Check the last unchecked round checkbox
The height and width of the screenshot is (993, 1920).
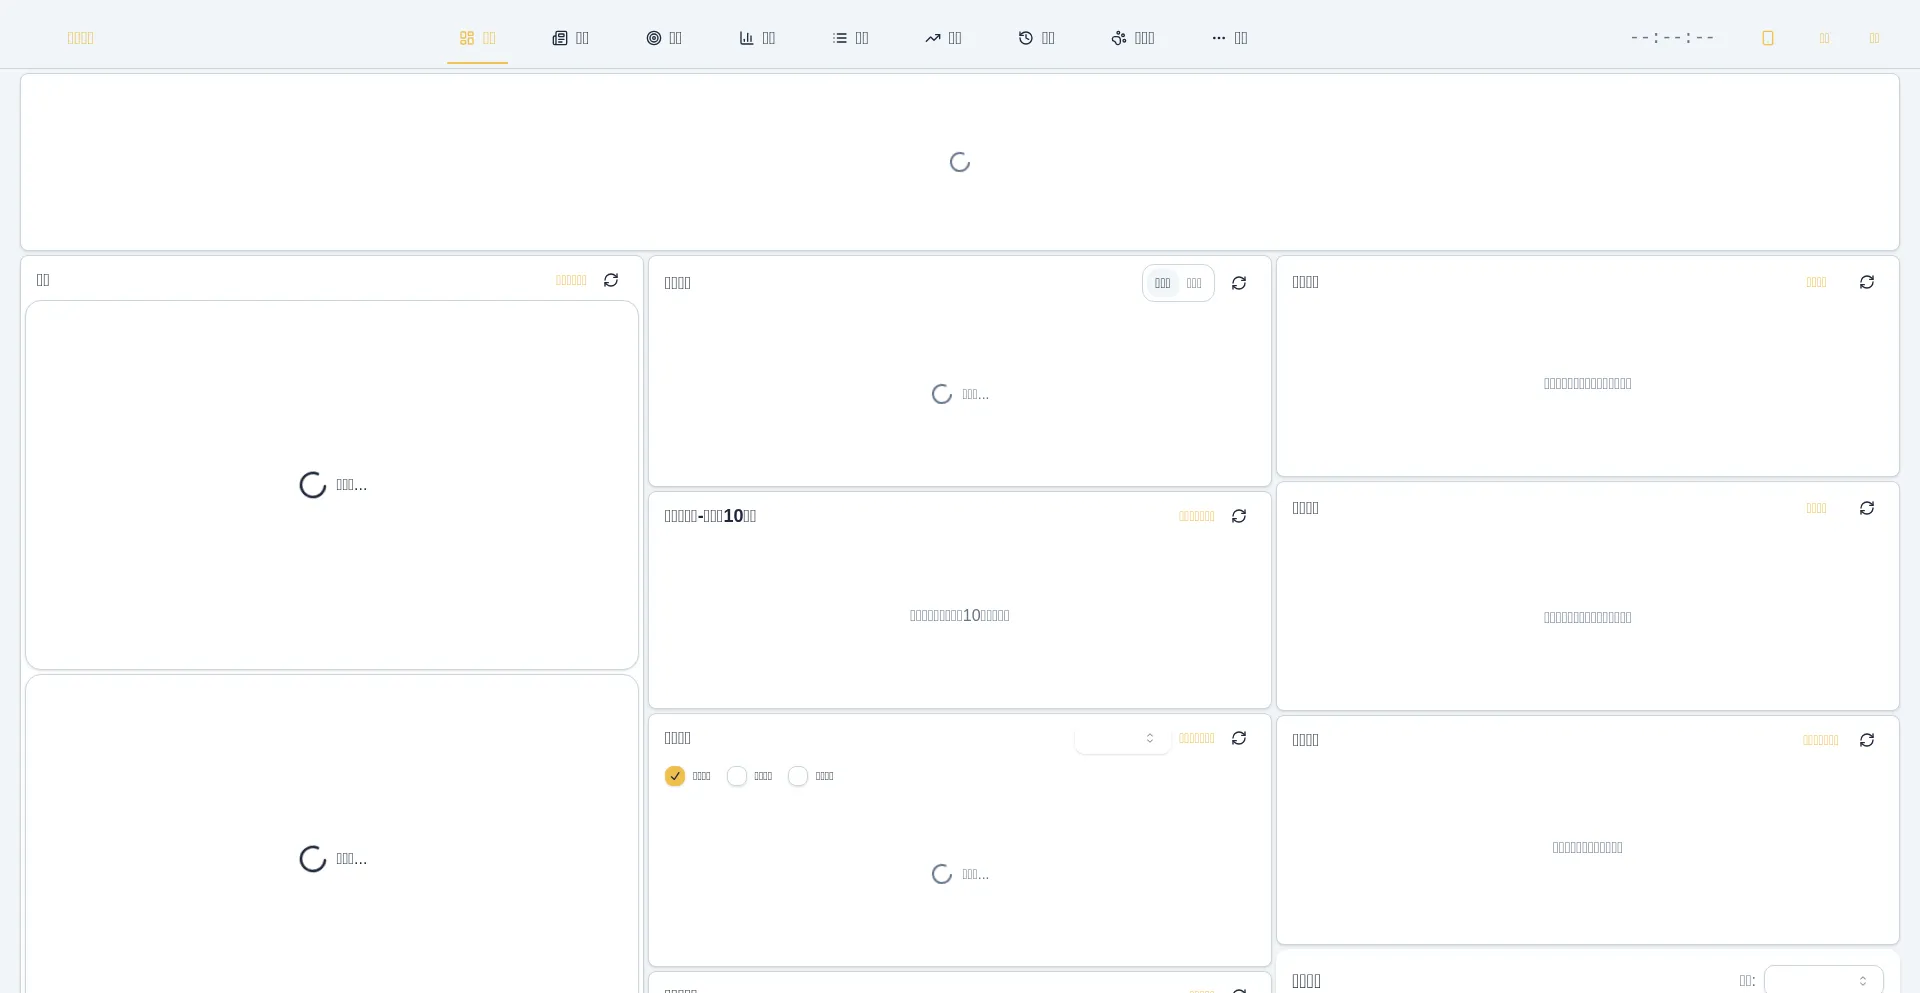click(x=798, y=776)
